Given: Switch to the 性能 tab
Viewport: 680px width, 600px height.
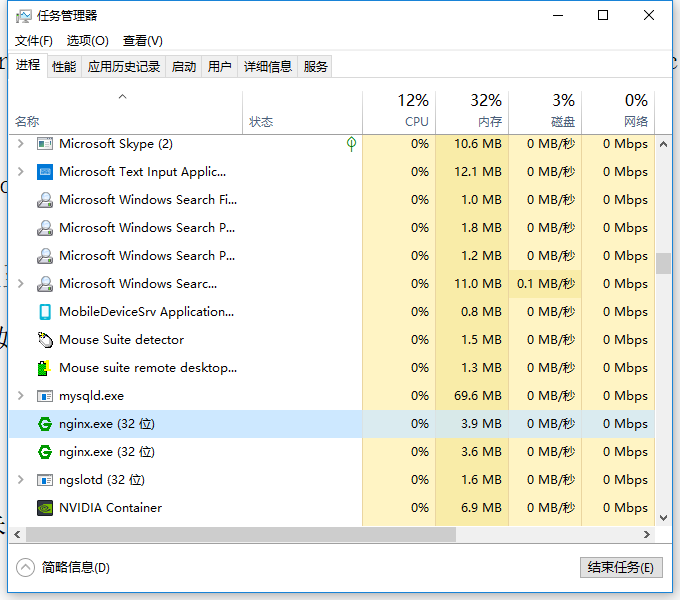Looking at the screenshot, I should click(64, 67).
